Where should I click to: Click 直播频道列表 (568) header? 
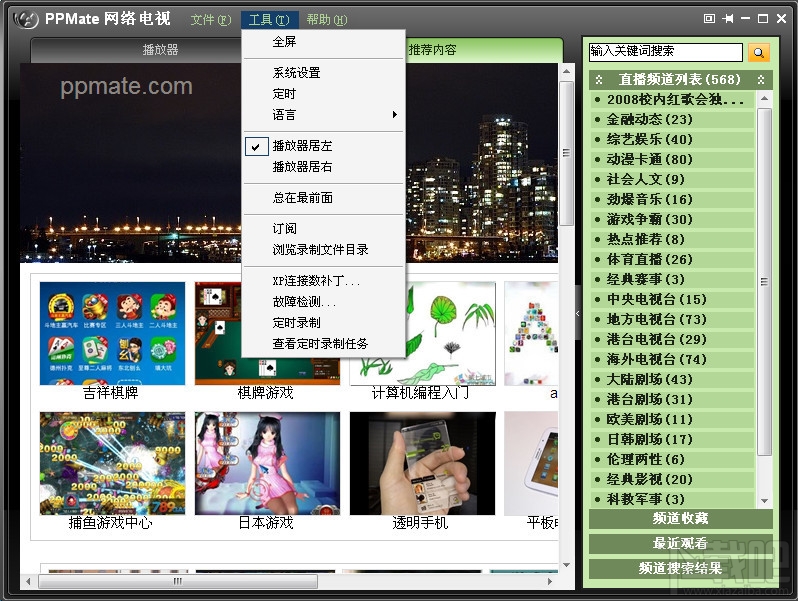click(x=680, y=79)
